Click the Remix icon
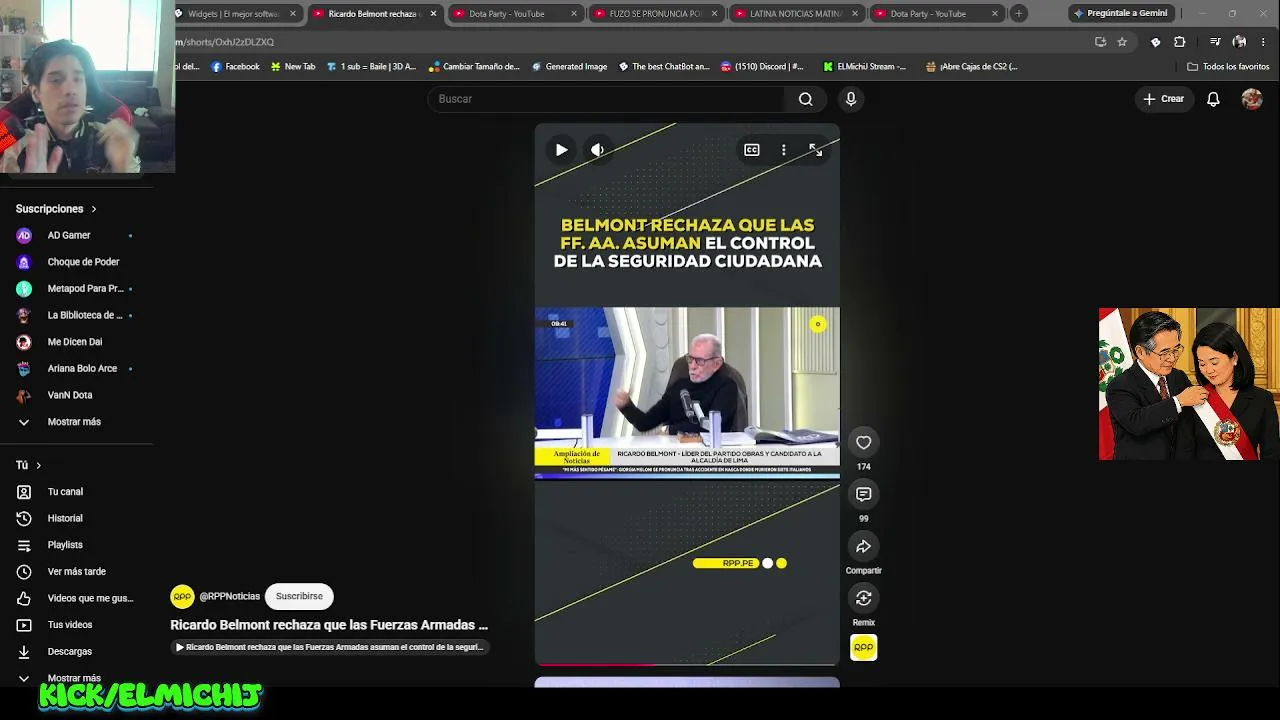 864,598
